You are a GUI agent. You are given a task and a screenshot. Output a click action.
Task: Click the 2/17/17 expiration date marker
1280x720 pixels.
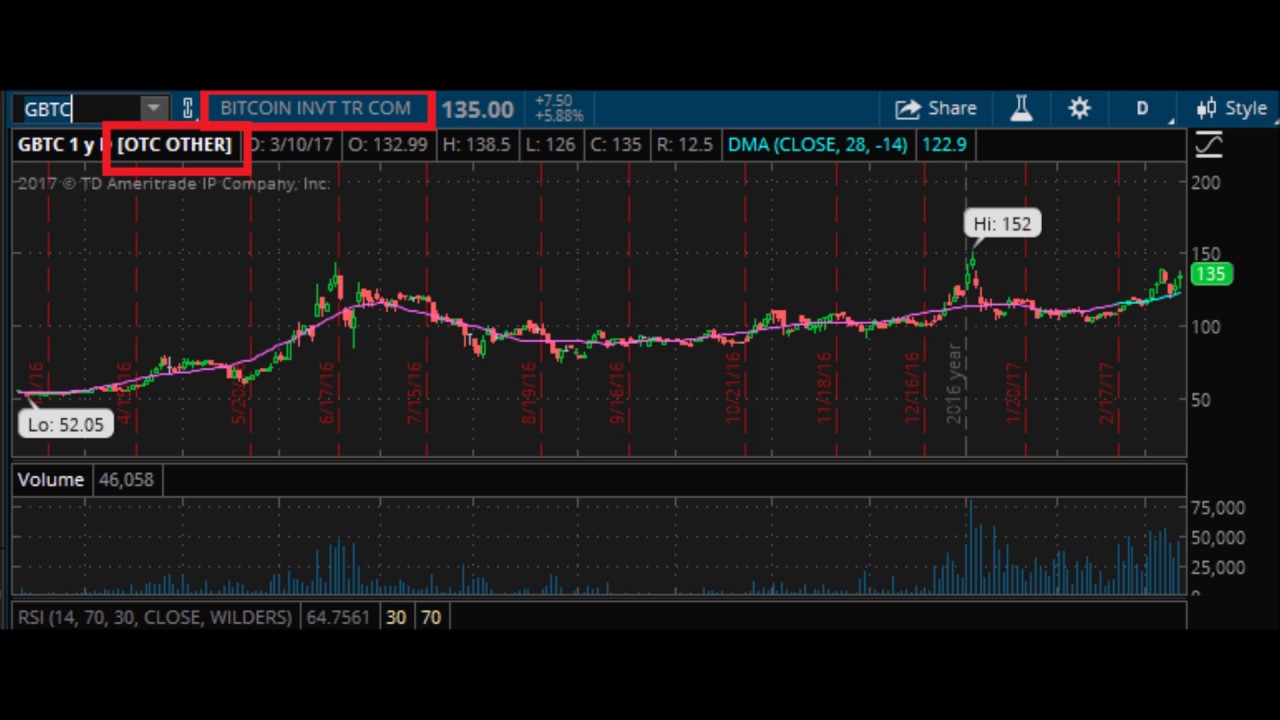pos(1106,393)
